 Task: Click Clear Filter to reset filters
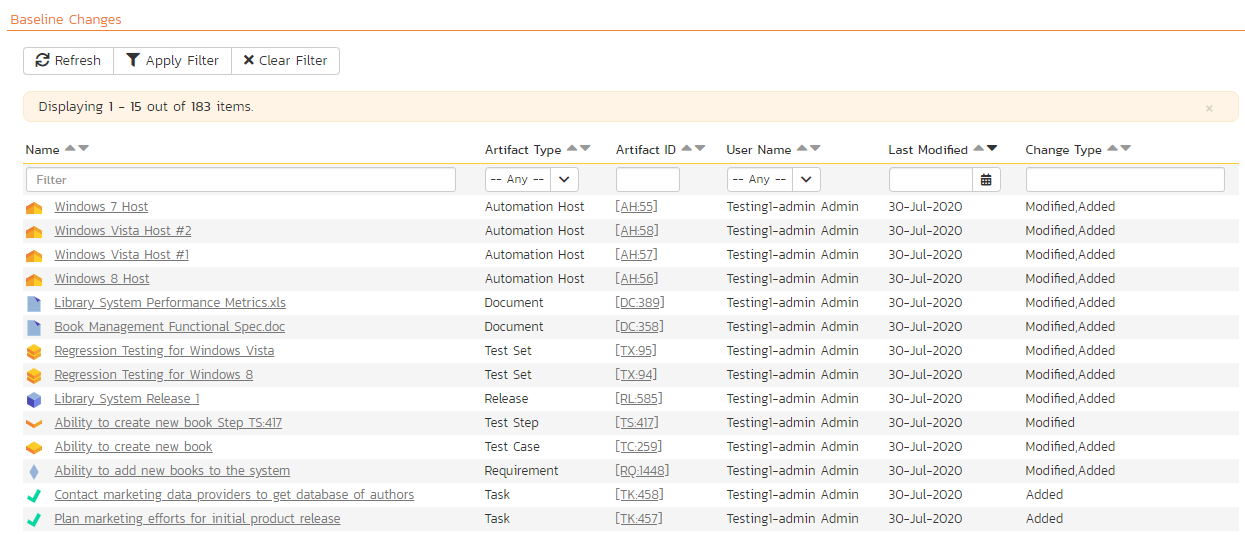[285, 61]
